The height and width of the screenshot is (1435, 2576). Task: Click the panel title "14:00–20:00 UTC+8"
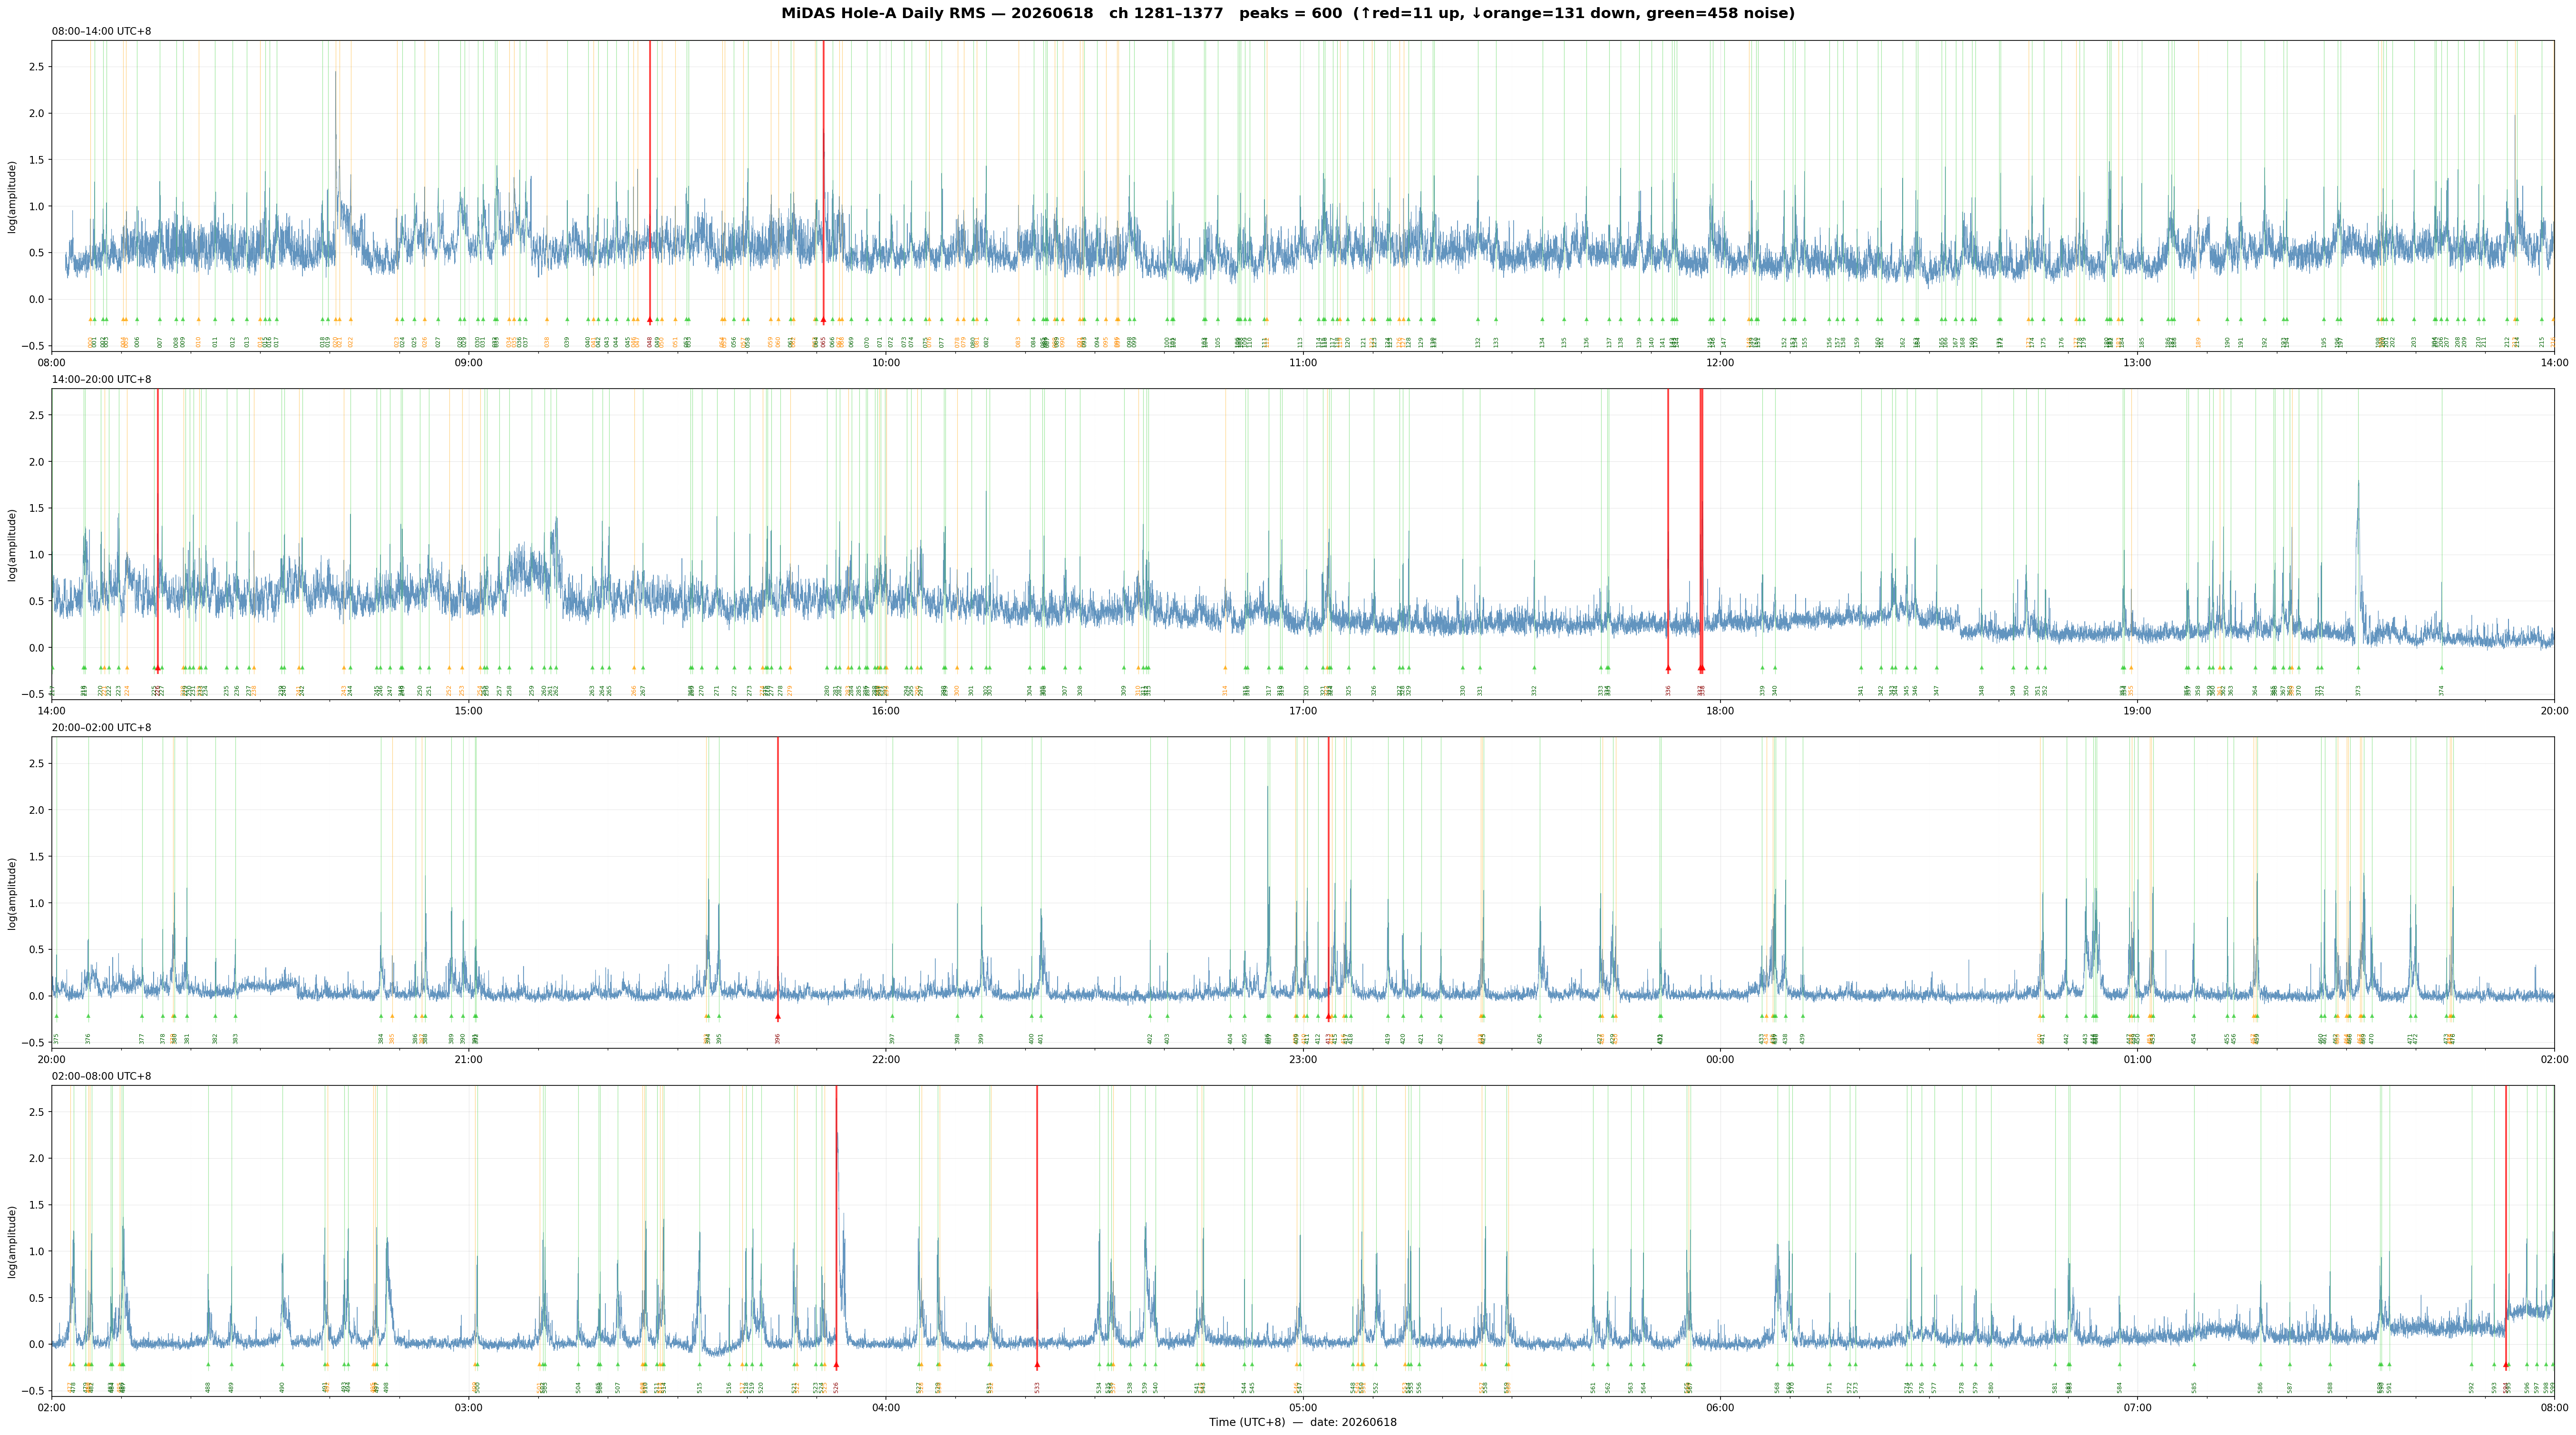[102, 380]
